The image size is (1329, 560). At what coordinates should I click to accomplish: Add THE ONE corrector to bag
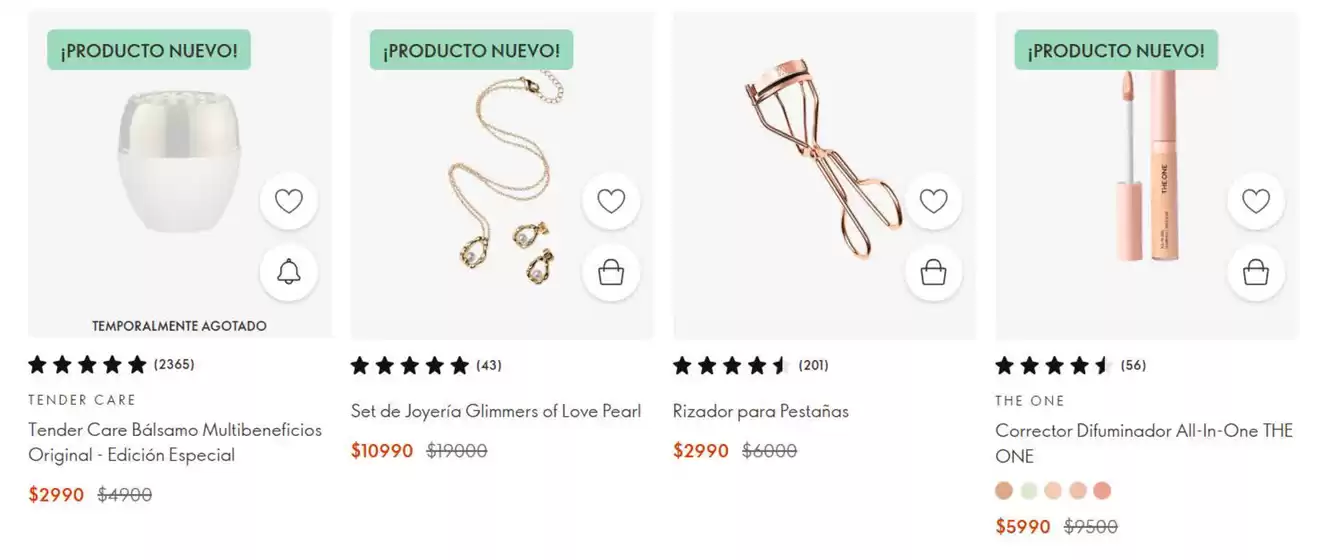point(1256,272)
